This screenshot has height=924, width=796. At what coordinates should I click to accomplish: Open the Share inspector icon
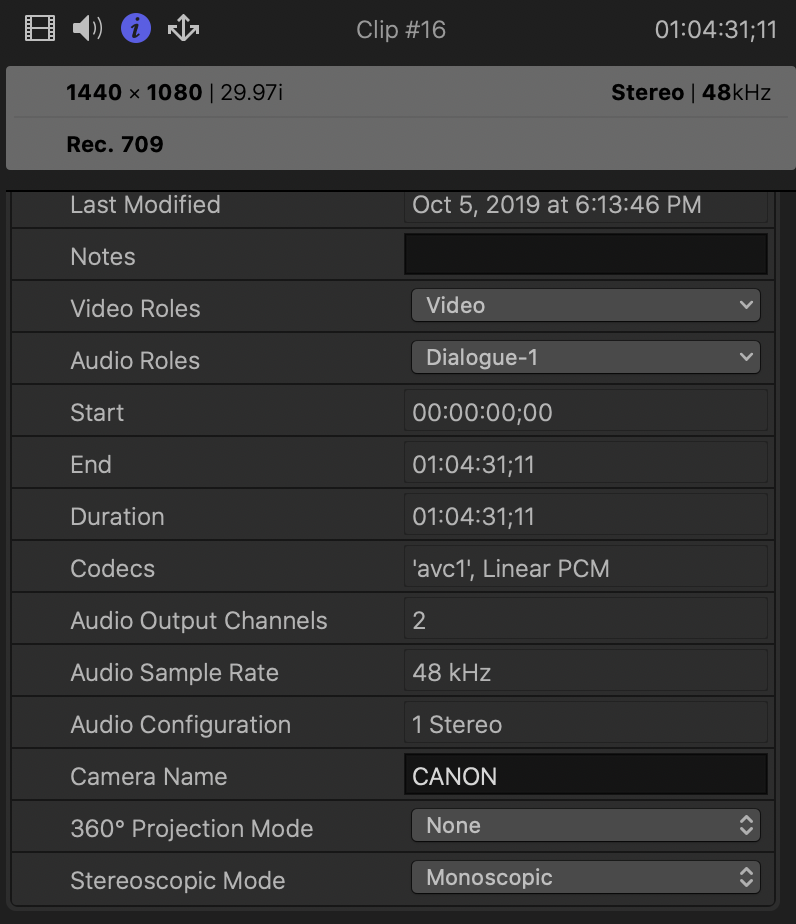[183, 29]
